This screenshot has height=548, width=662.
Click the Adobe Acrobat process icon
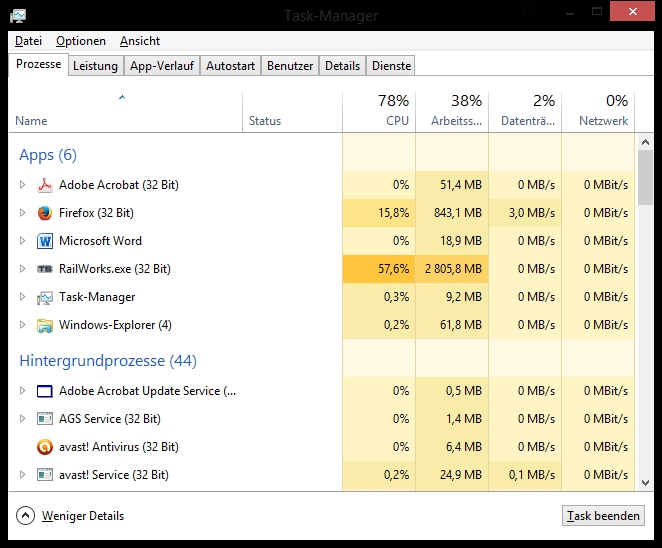pyautogui.click(x=44, y=185)
